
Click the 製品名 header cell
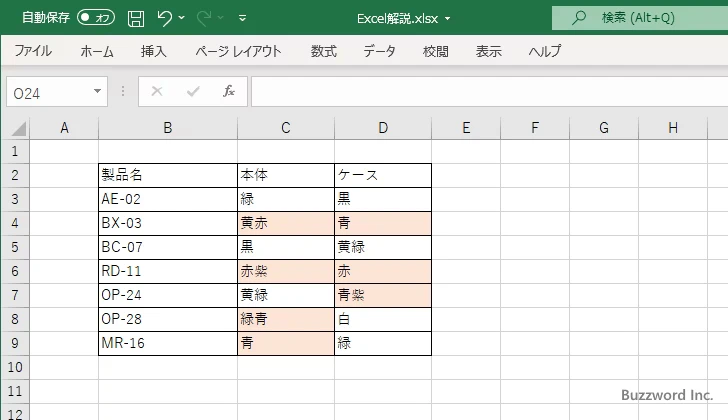pyautogui.click(x=168, y=175)
